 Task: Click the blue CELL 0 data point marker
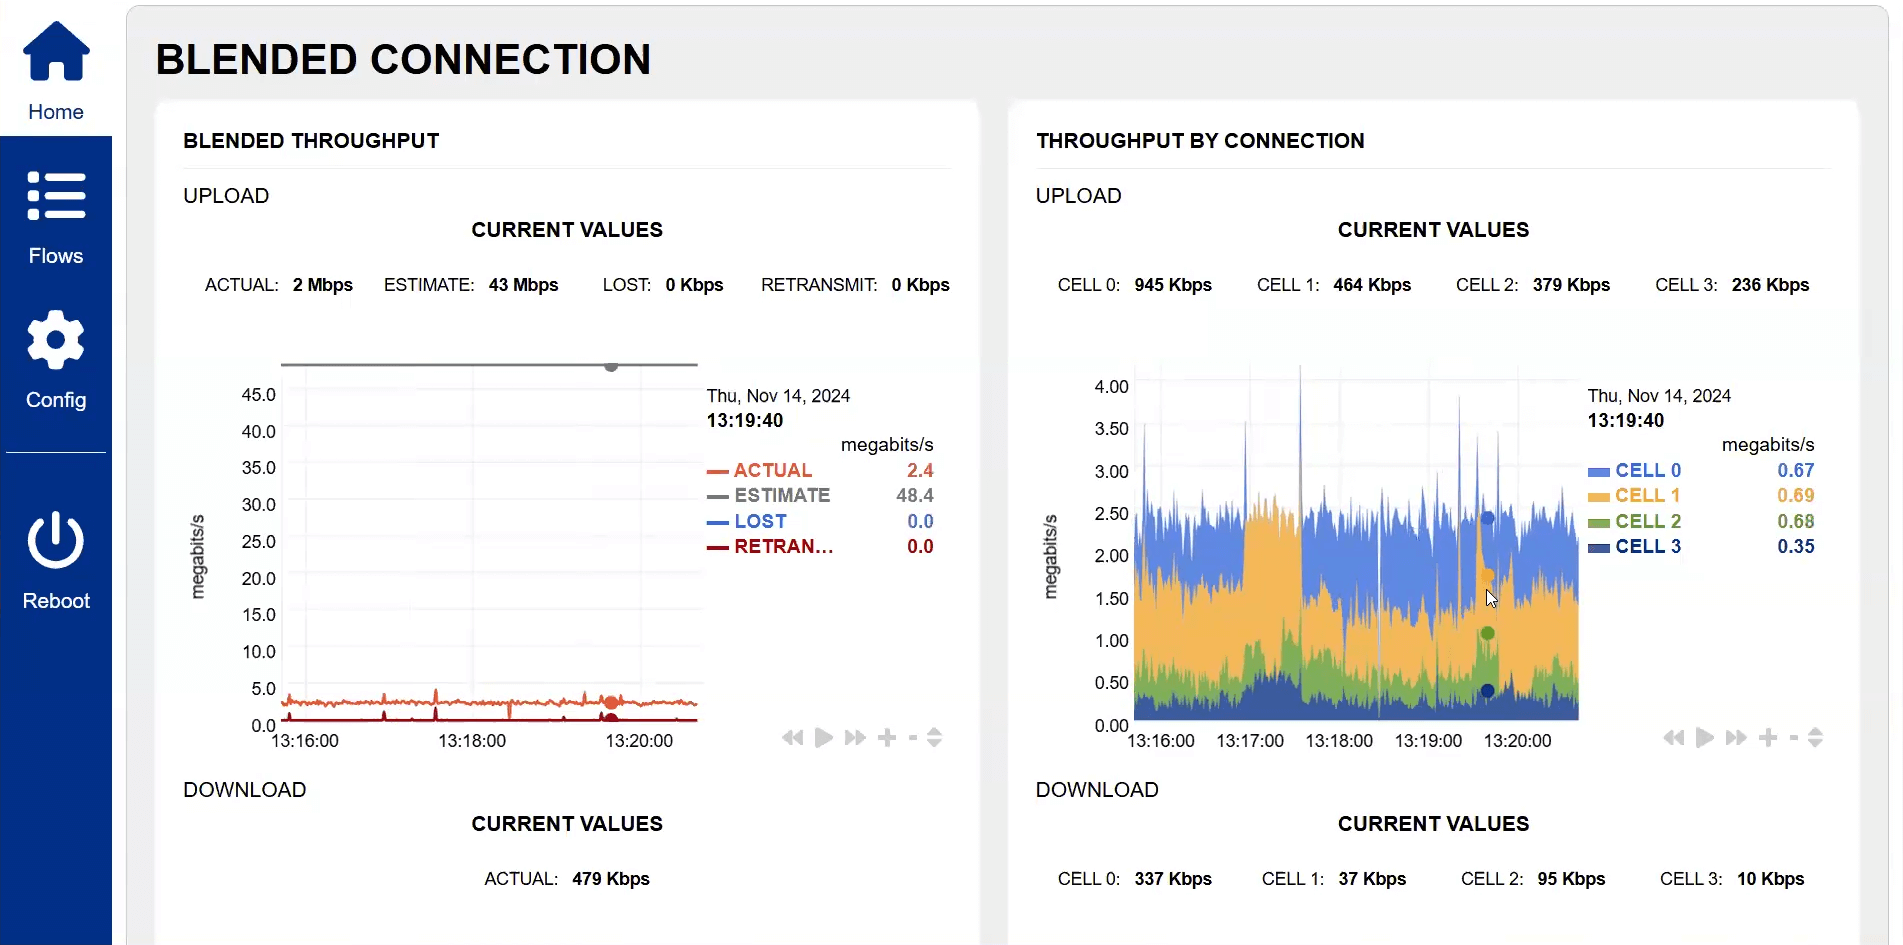[x=1487, y=518]
